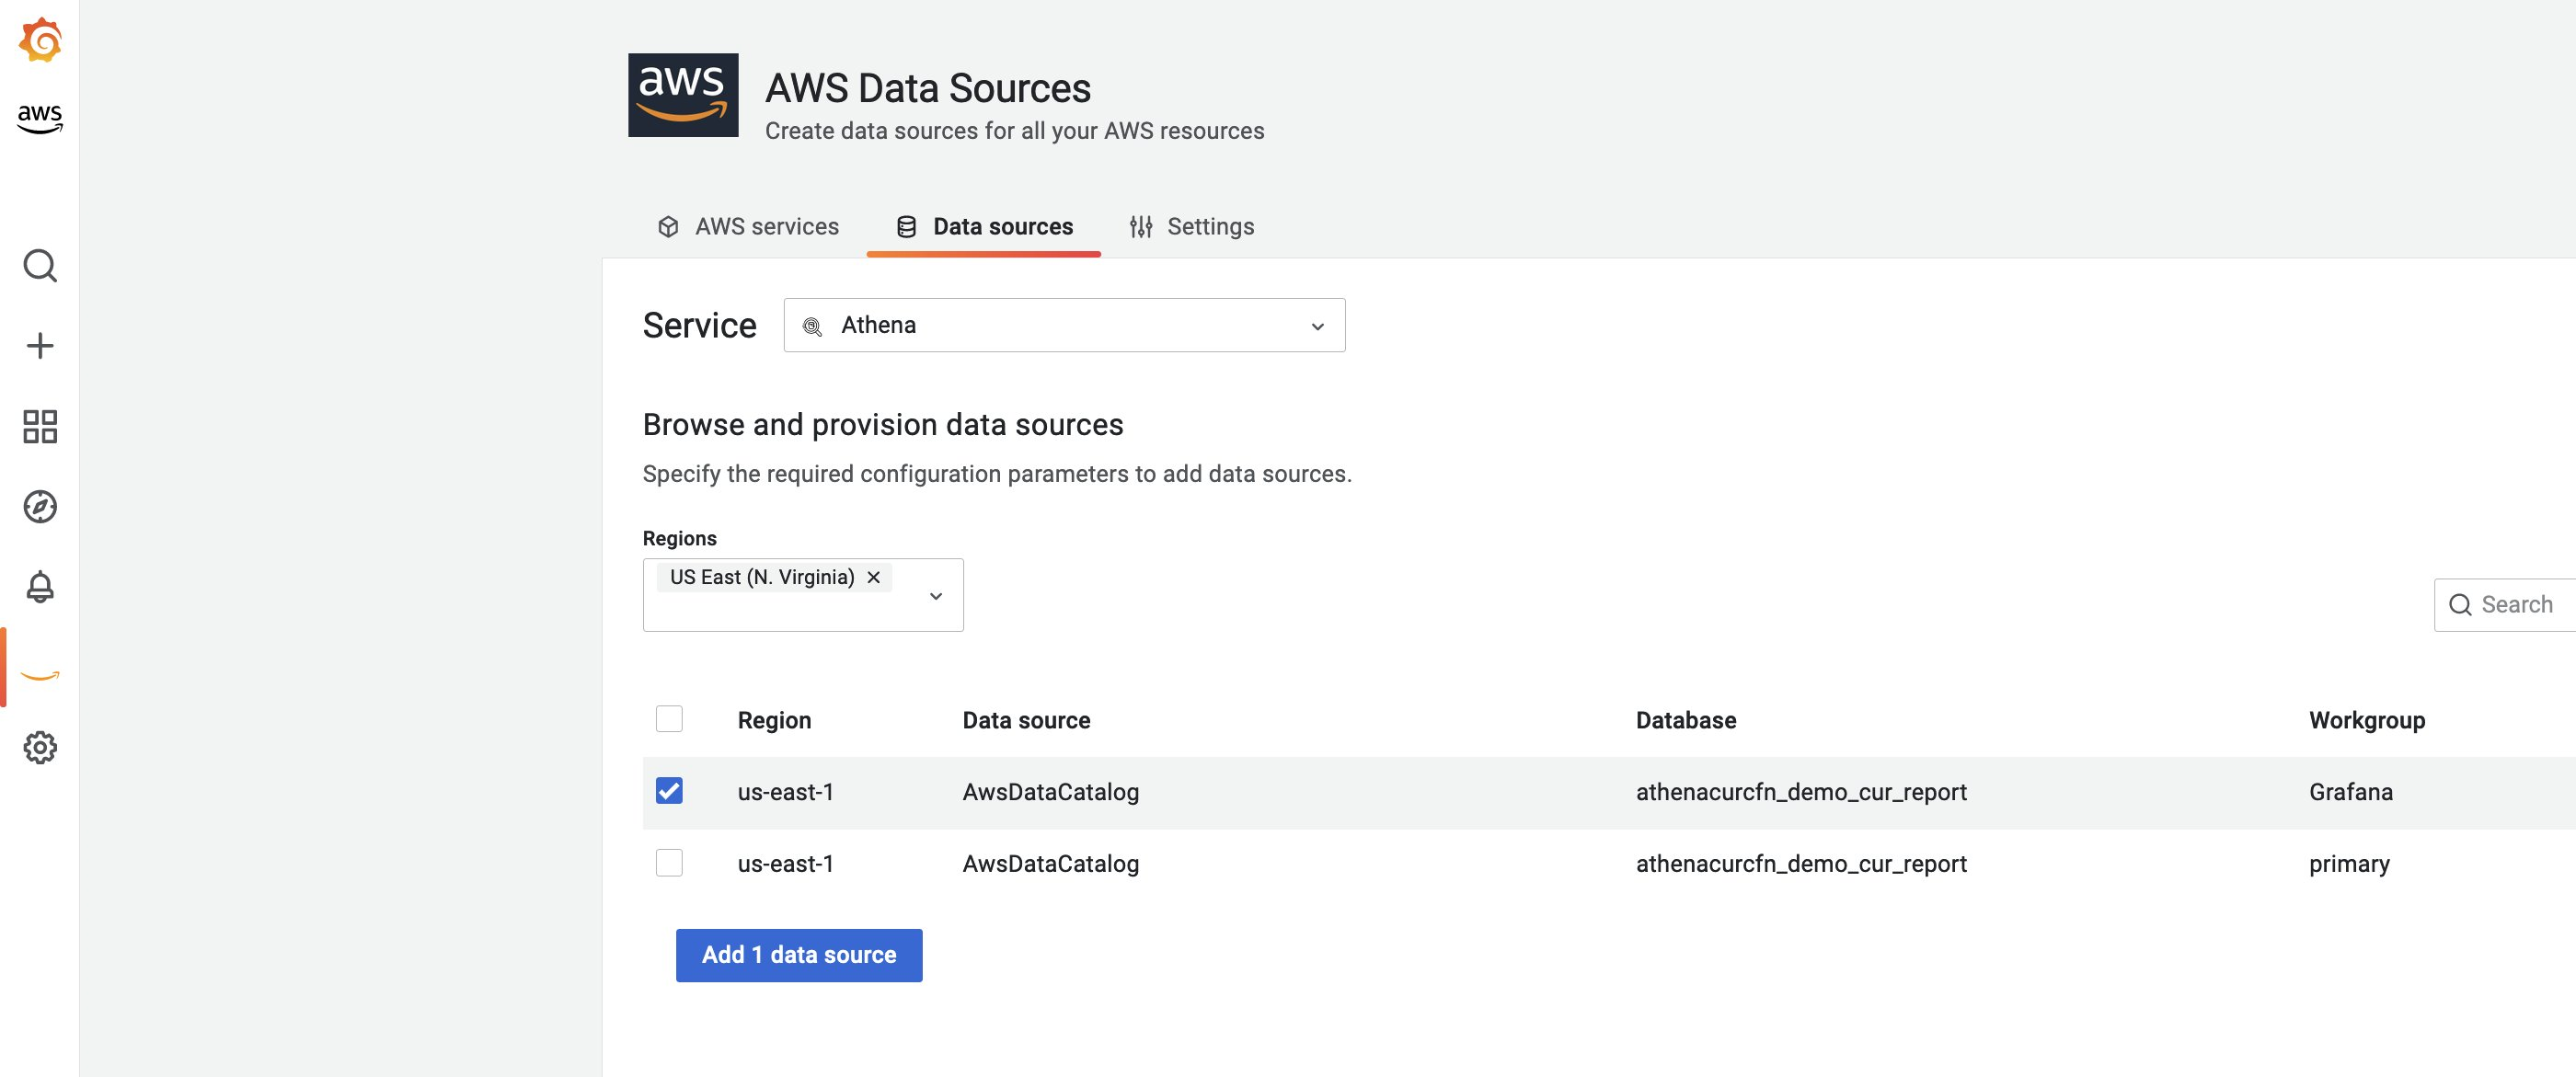2576x1077 pixels.
Task: Click the AWS sidebar icon
Action: click(38, 116)
